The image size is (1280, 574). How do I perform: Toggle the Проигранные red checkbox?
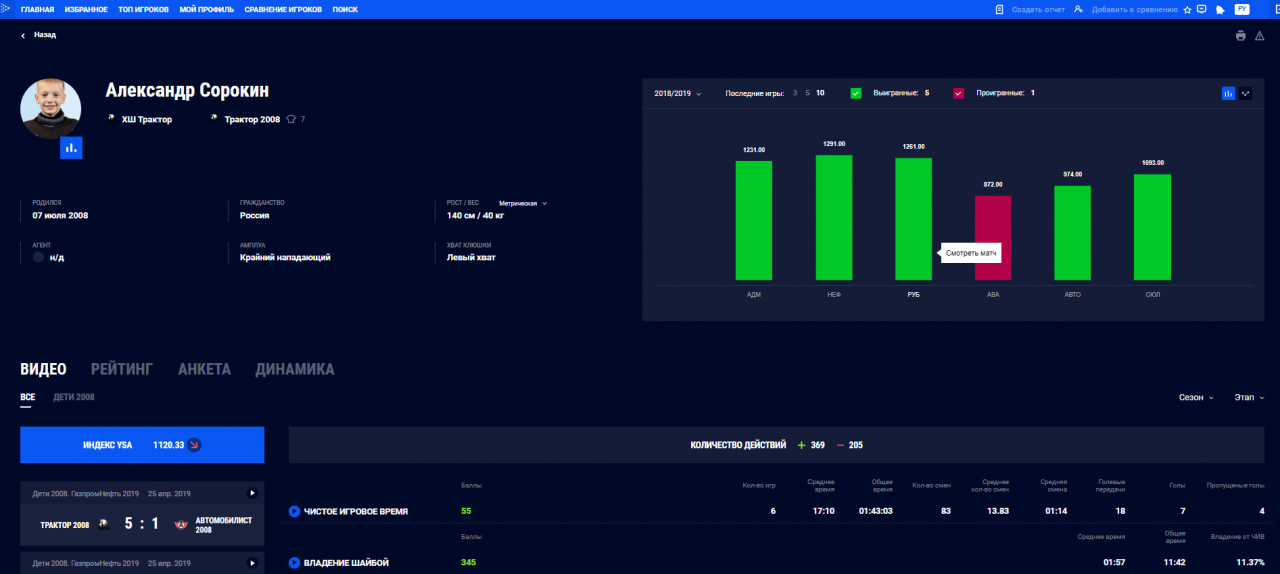click(958, 93)
